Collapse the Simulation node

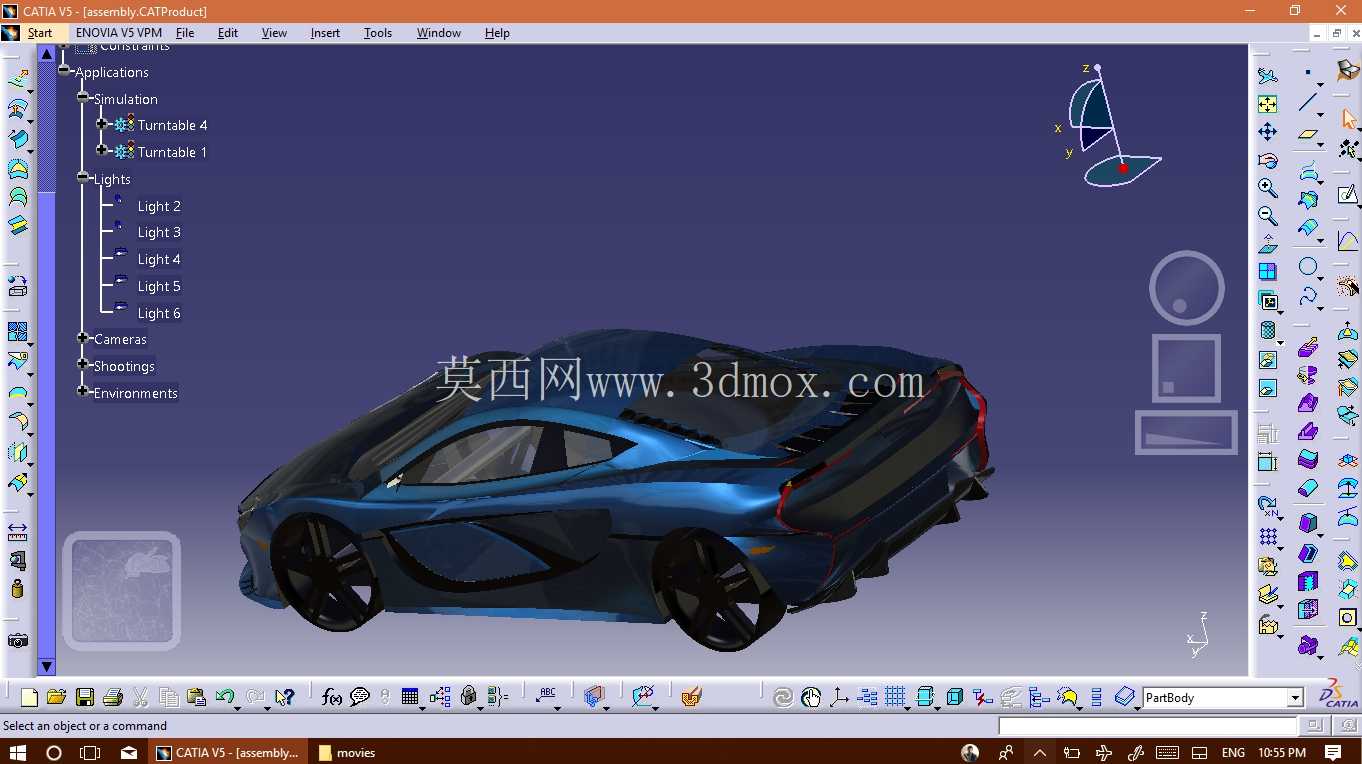coord(83,98)
